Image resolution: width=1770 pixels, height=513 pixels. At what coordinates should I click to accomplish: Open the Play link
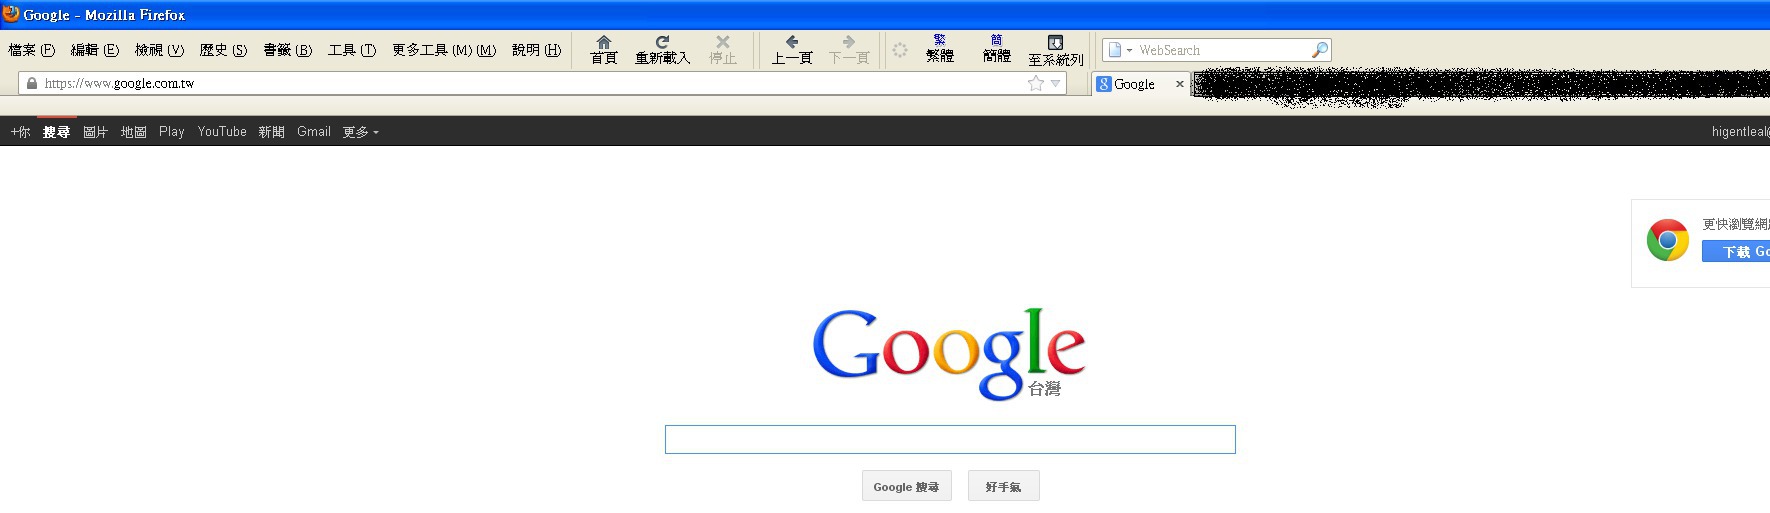click(x=172, y=132)
